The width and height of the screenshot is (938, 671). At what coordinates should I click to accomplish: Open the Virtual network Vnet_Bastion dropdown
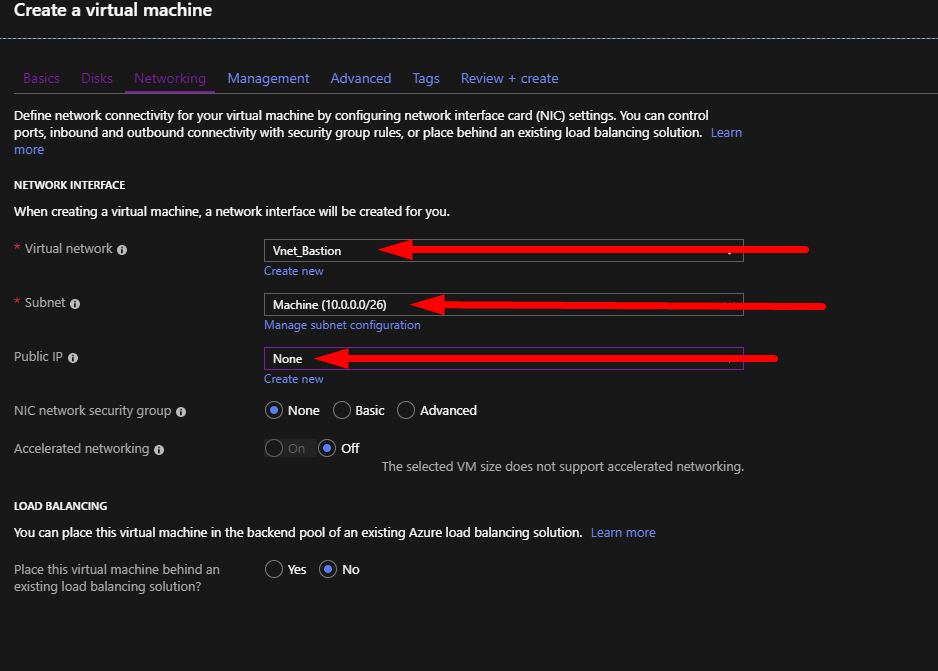[504, 251]
